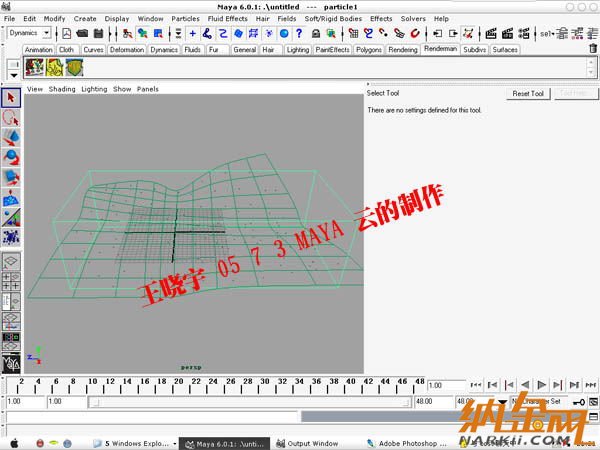600x450 pixels.
Task: Switch to the Polygons shelf tab
Action: click(x=369, y=50)
